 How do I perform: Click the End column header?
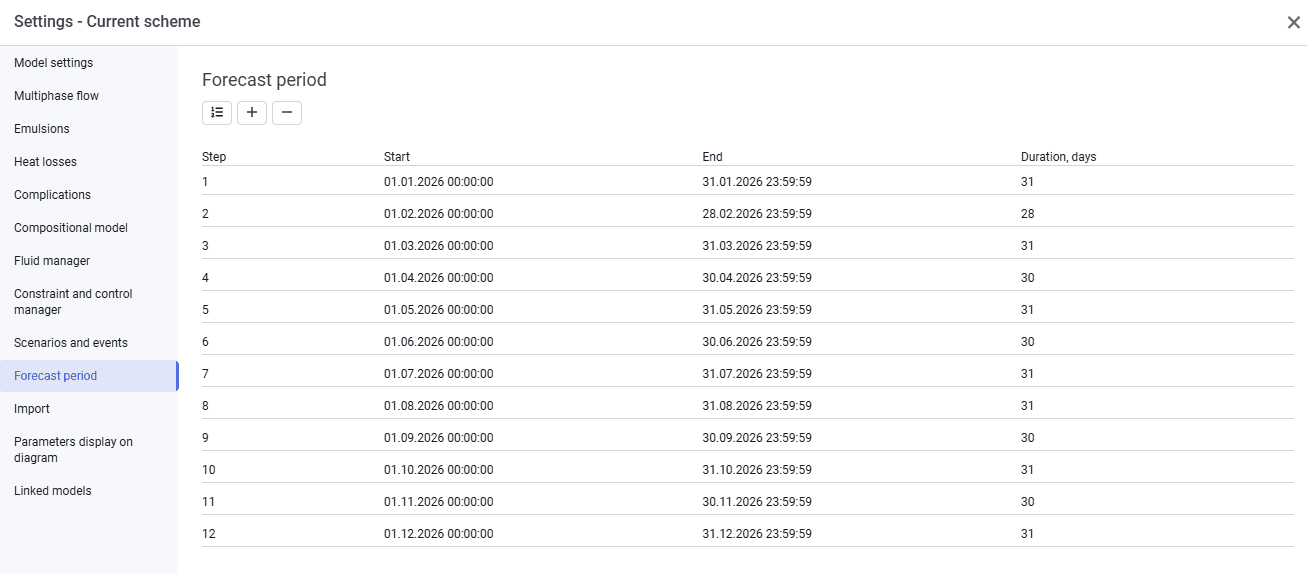tap(712, 157)
